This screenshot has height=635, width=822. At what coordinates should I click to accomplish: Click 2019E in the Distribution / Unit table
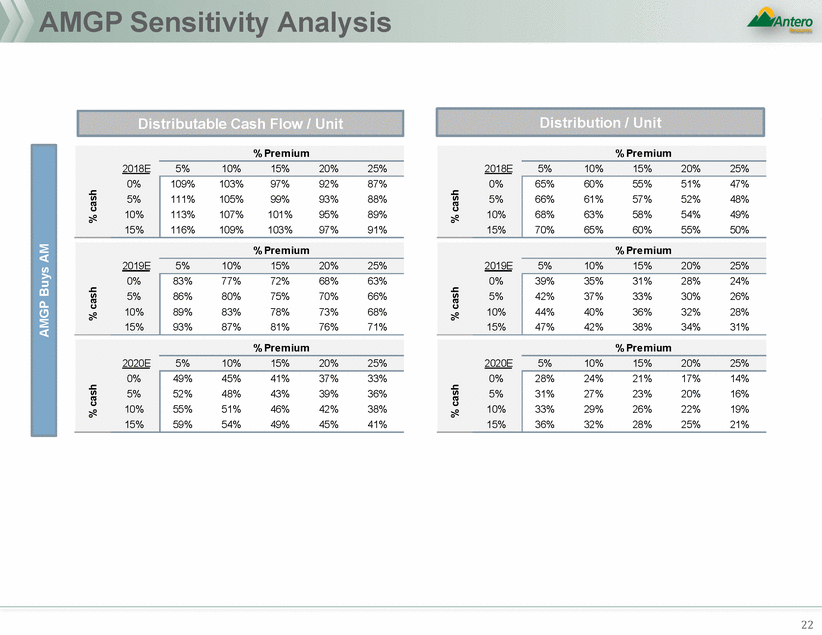497,267
